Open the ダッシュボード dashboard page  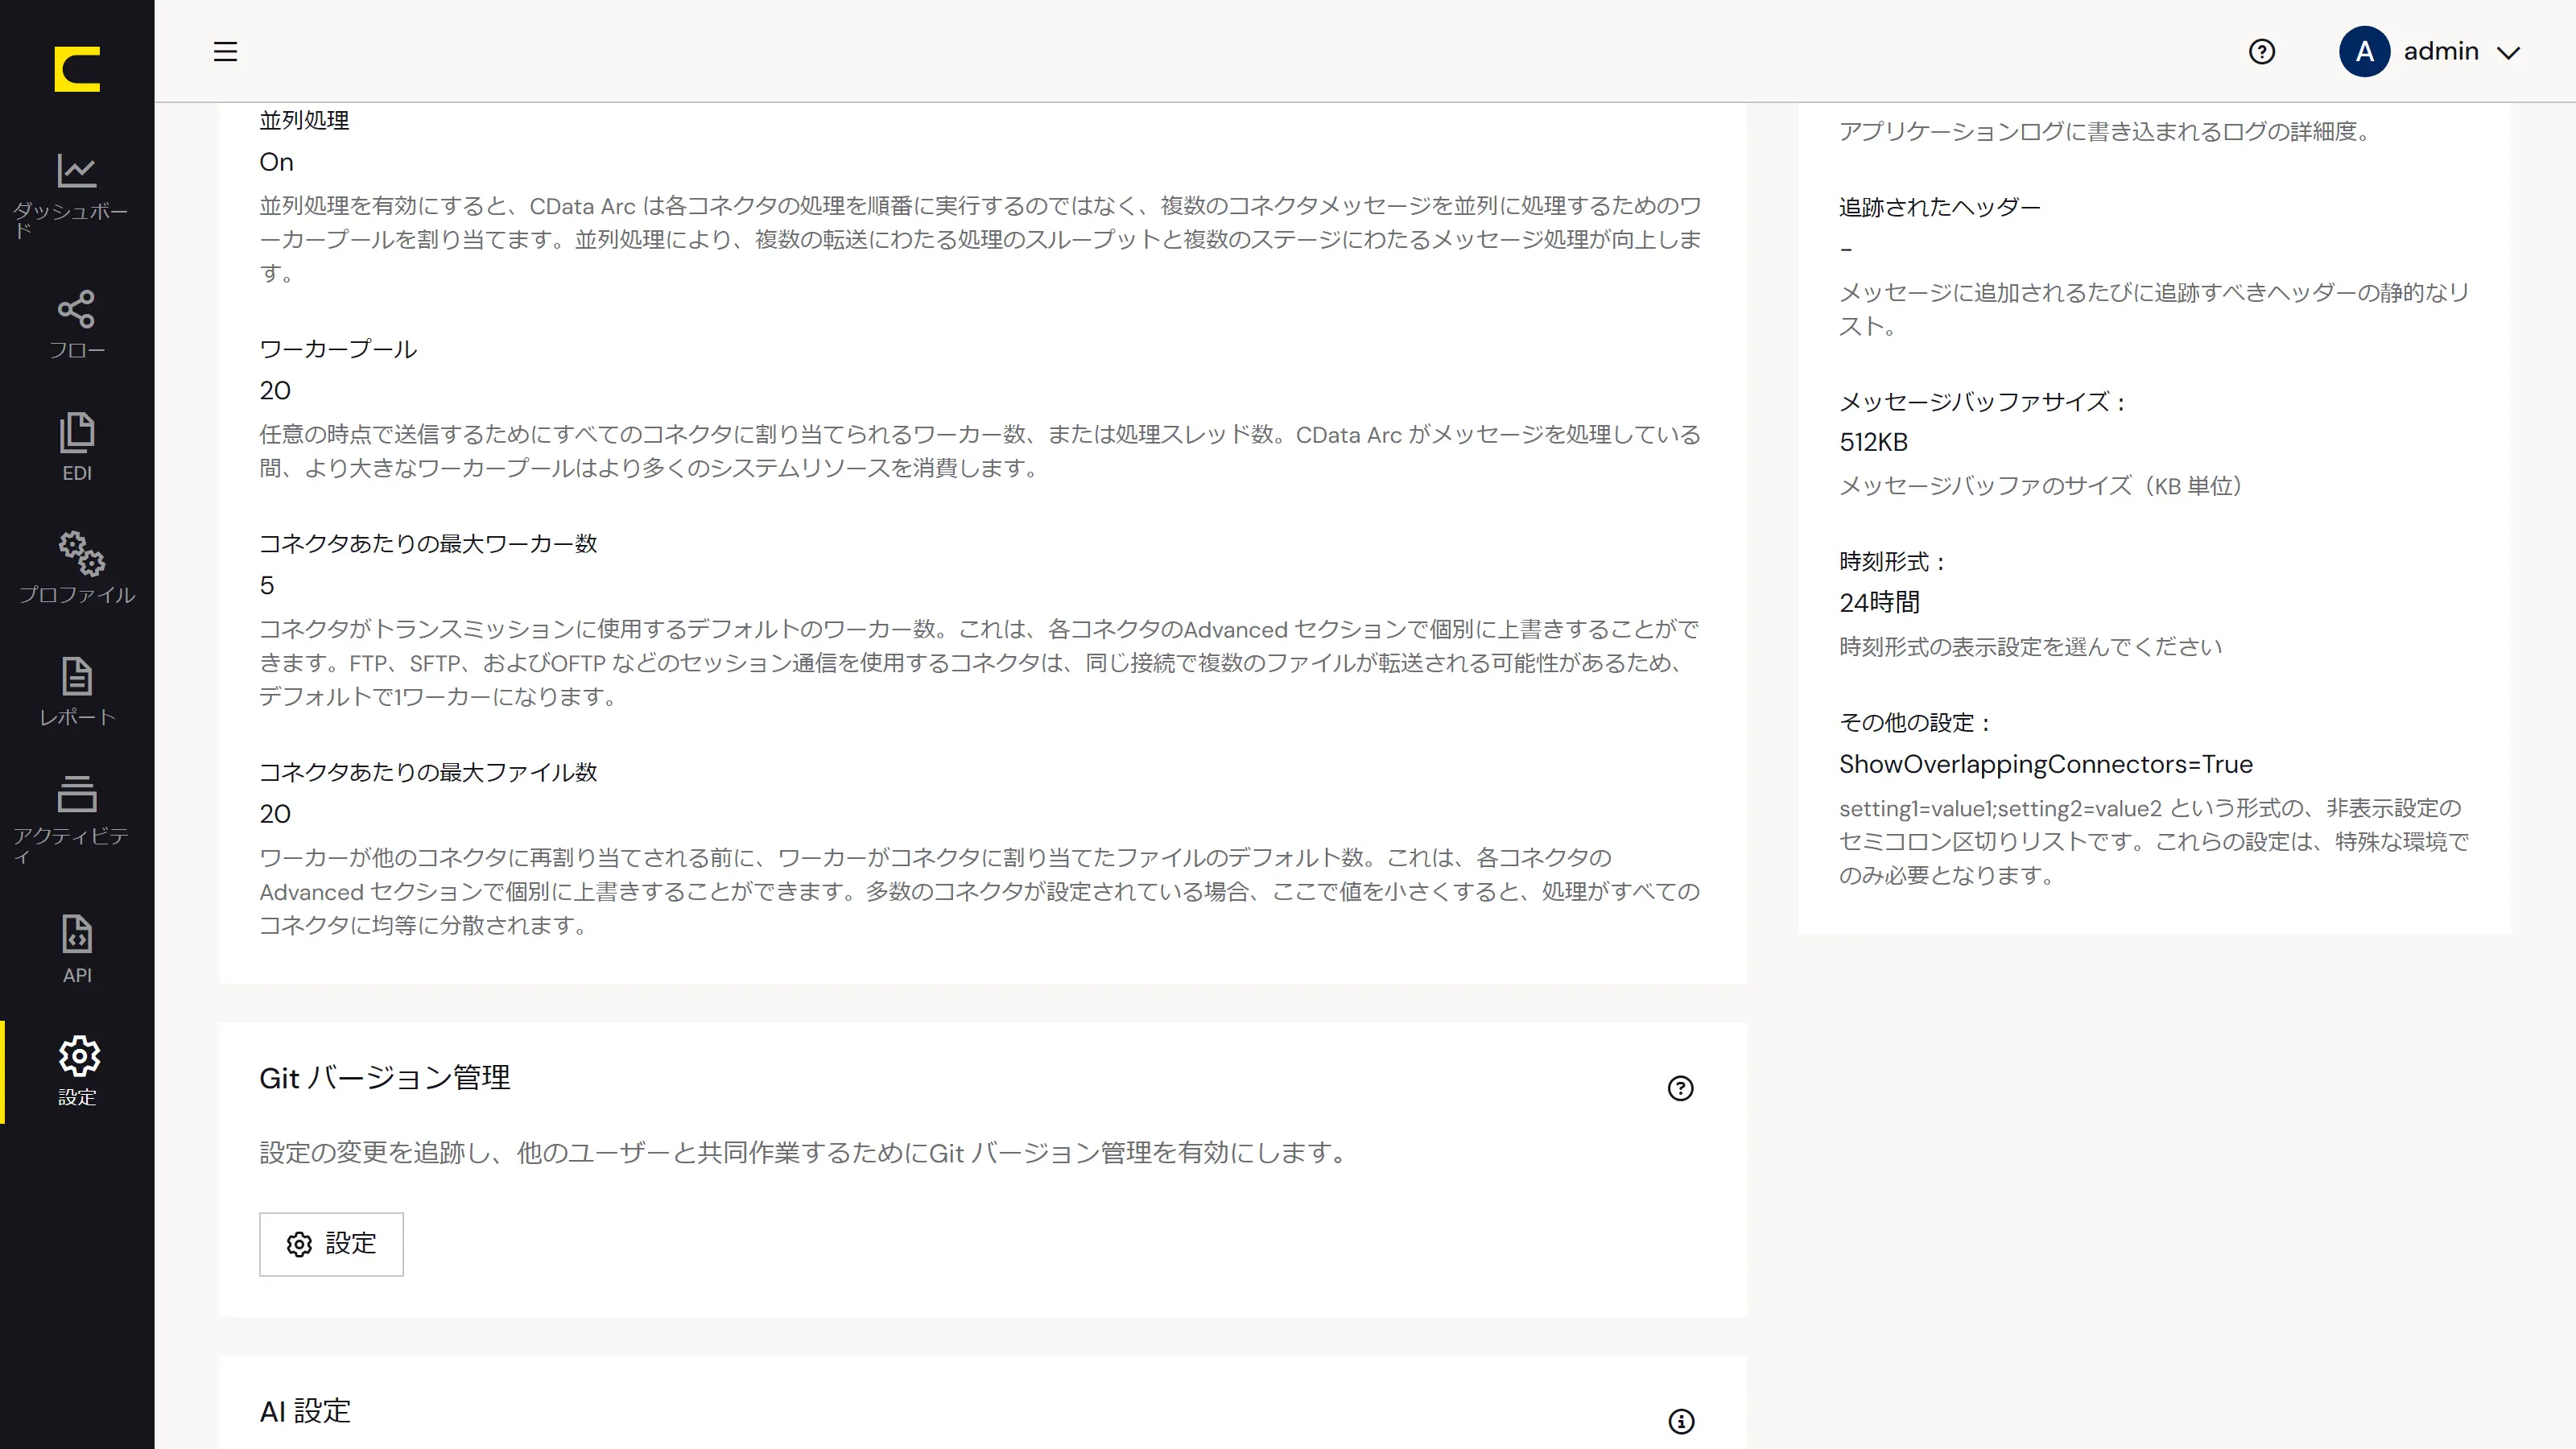point(77,194)
